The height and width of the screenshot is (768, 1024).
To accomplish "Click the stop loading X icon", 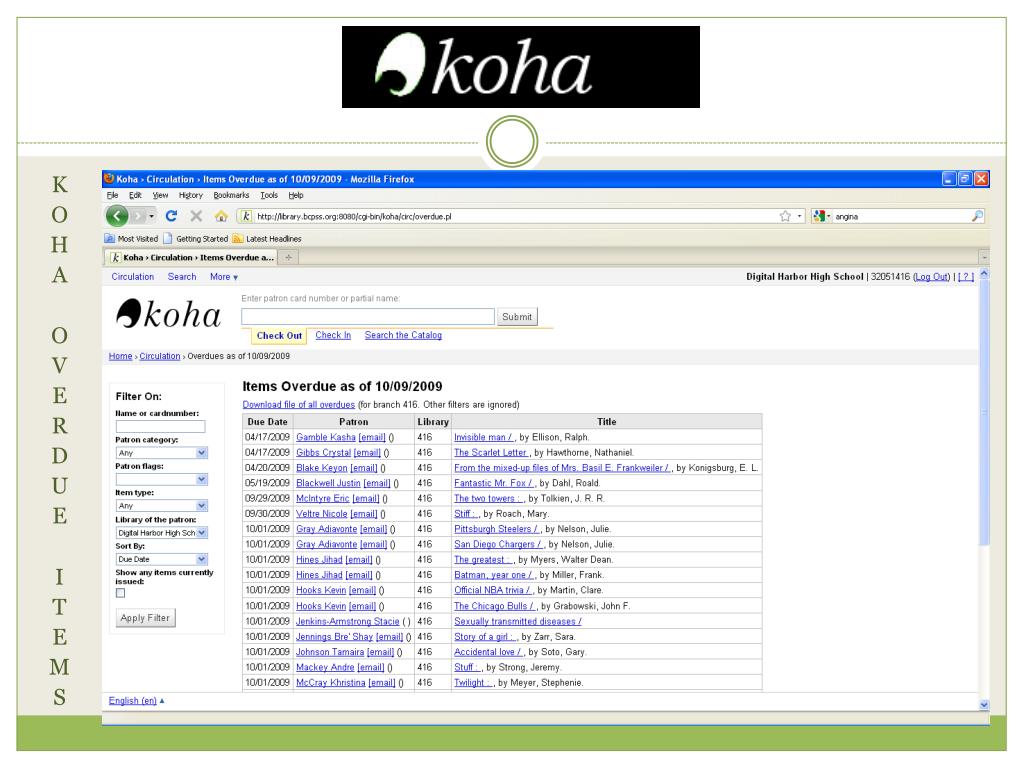I will point(196,216).
